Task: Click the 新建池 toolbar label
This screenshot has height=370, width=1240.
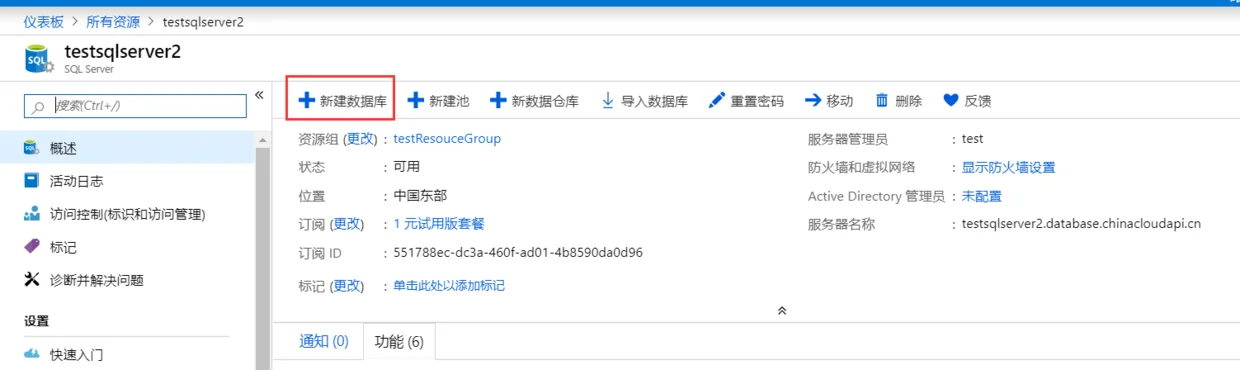Action: tap(449, 101)
